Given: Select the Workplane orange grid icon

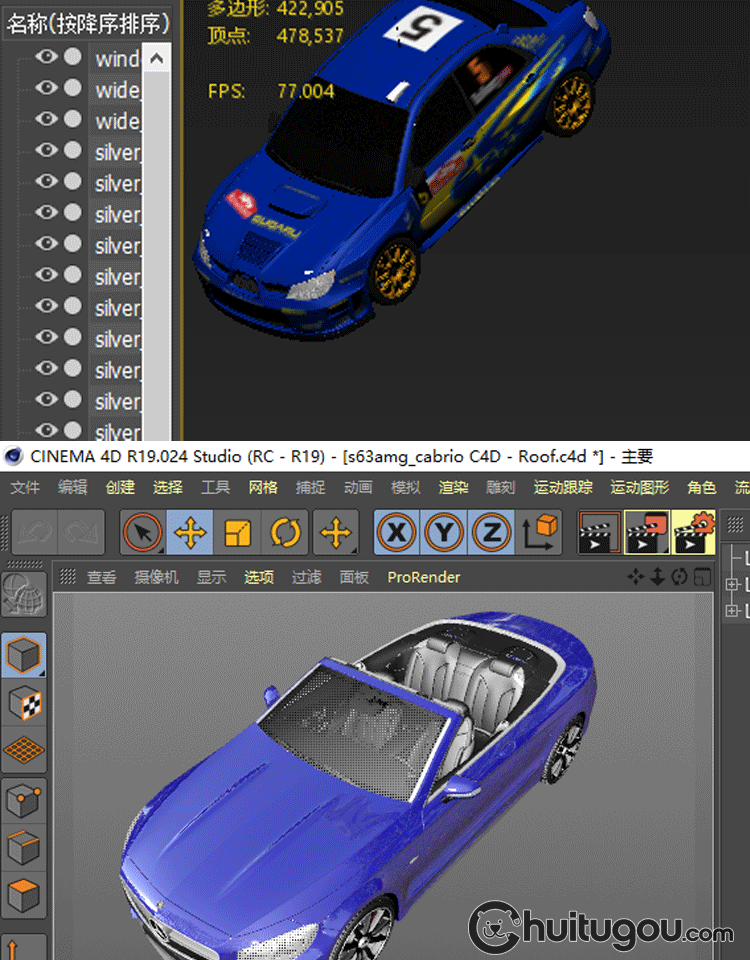Looking at the screenshot, I should click(24, 750).
